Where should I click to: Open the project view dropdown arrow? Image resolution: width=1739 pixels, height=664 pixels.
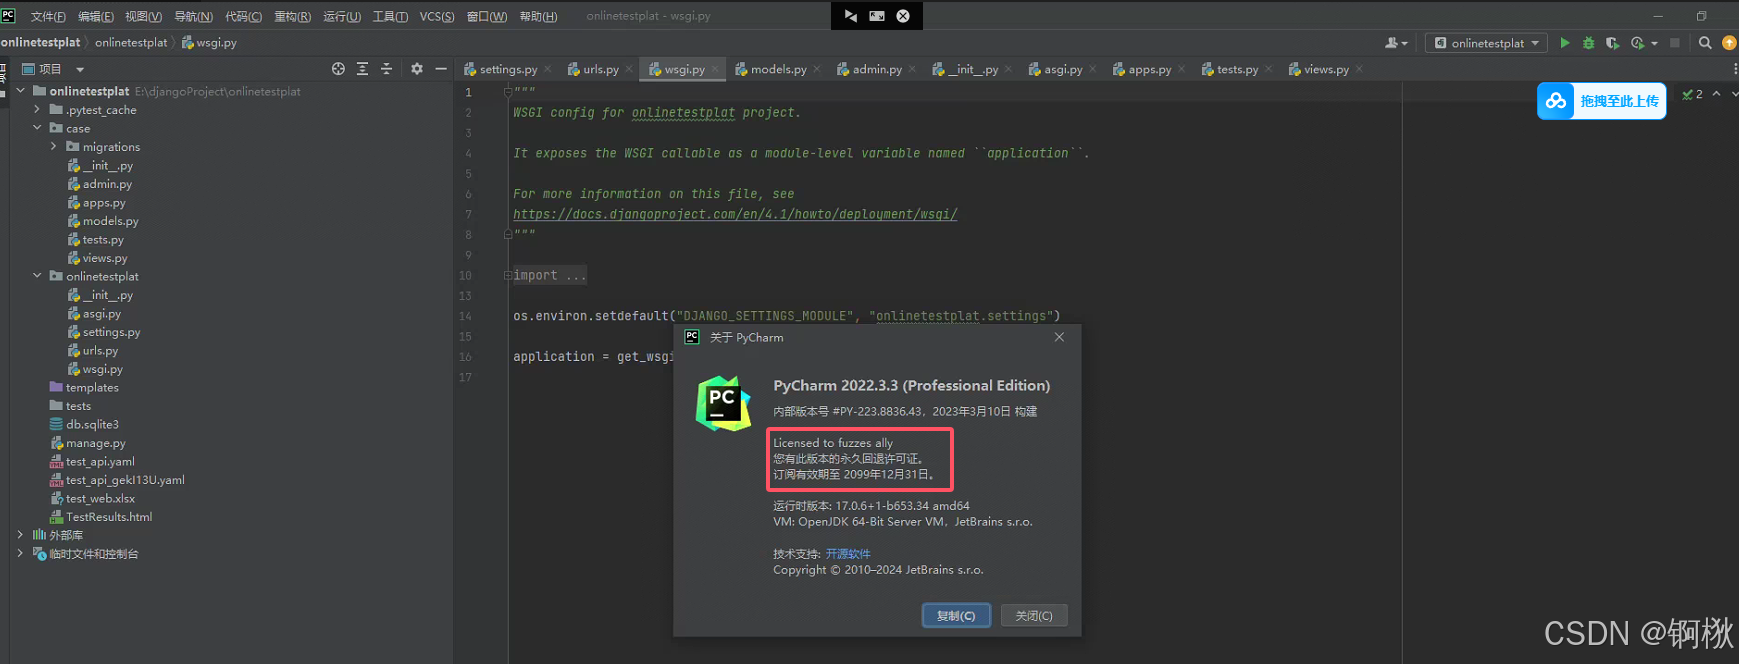click(80, 69)
